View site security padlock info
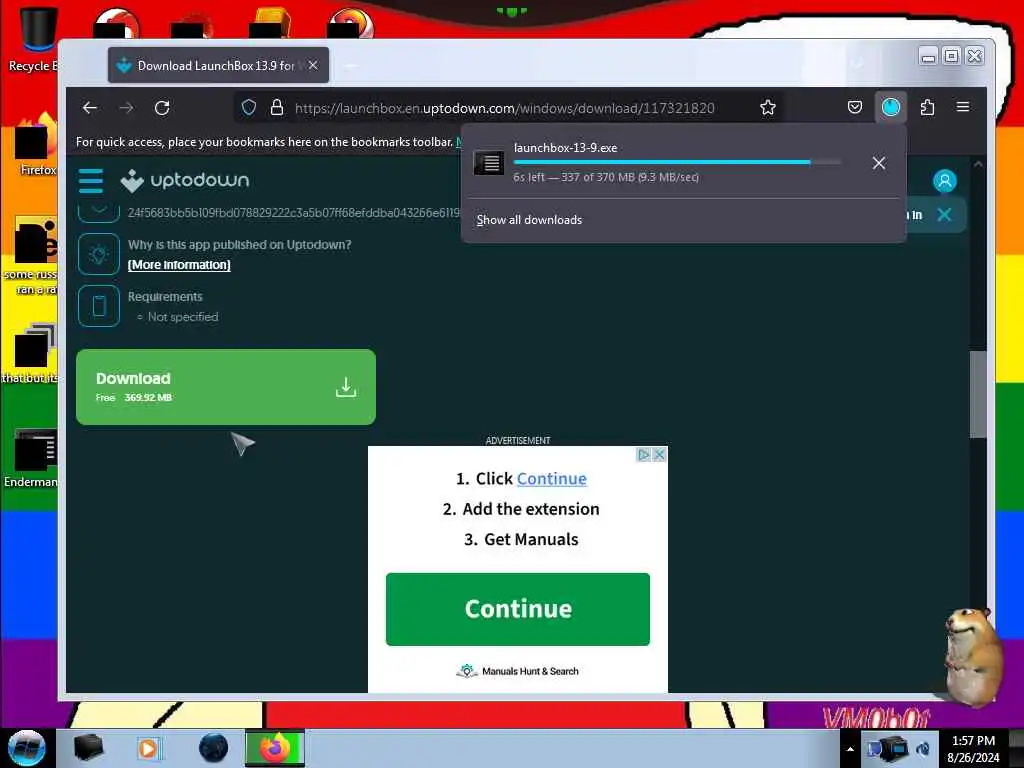Viewport: 1024px width, 768px height. coord(277,107)
